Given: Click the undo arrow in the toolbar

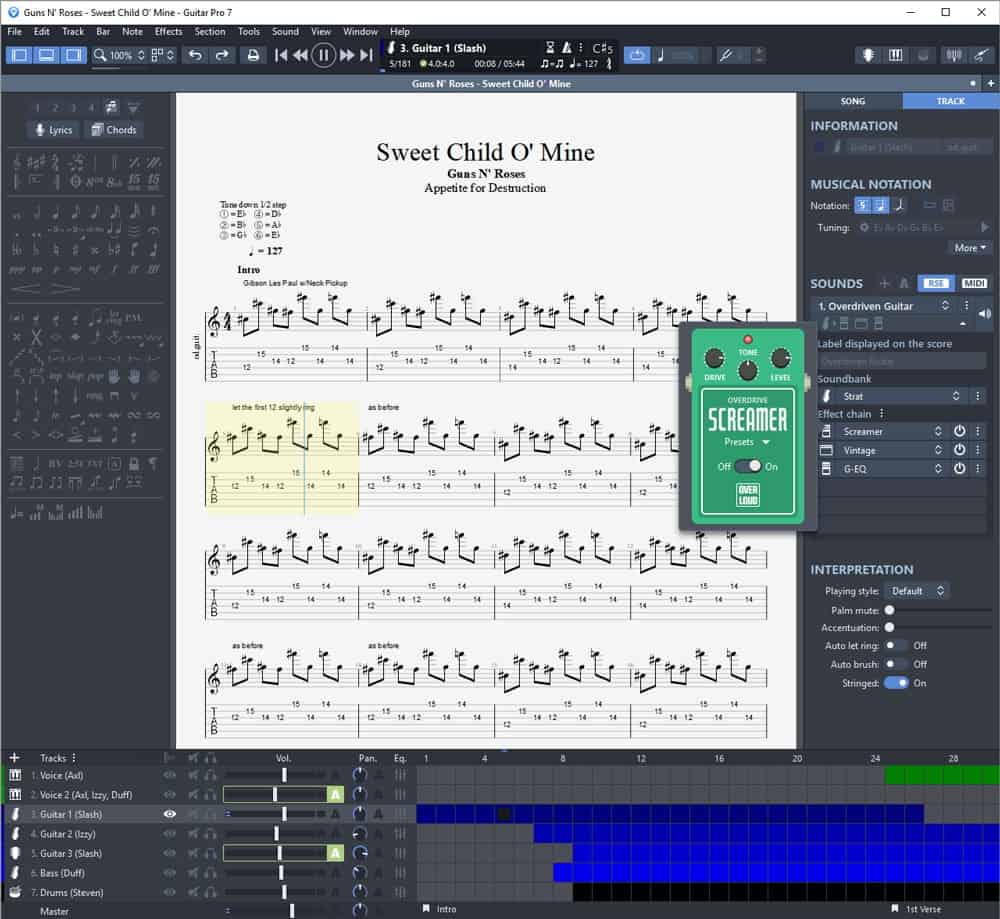Looking at the screenshot, I should click(x=195, y=55).
